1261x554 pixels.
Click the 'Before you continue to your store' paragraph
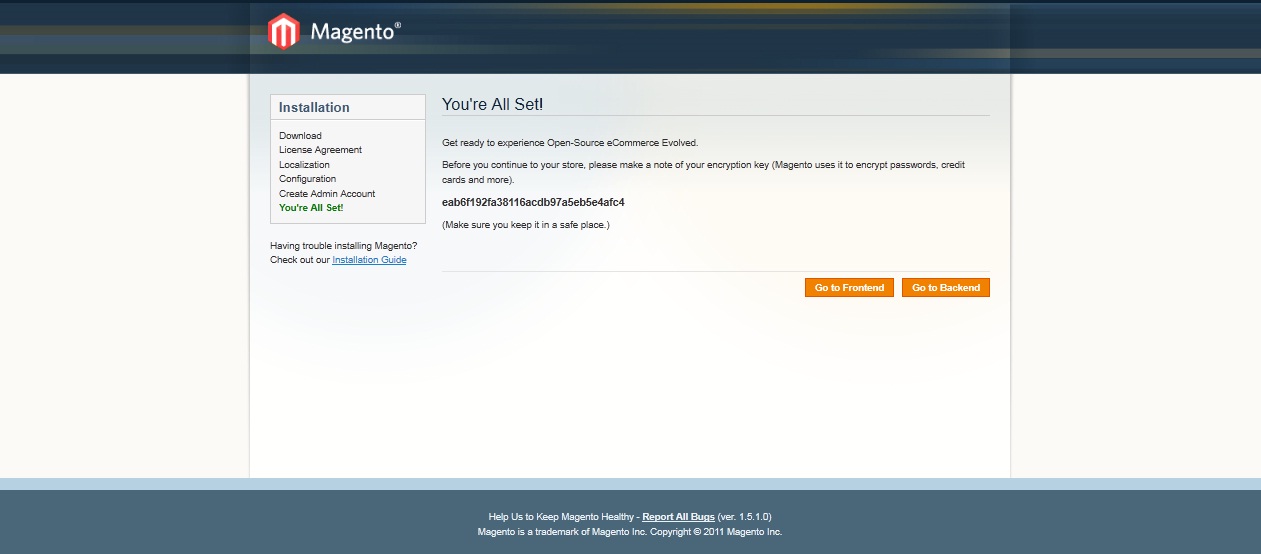click(703, 172)
